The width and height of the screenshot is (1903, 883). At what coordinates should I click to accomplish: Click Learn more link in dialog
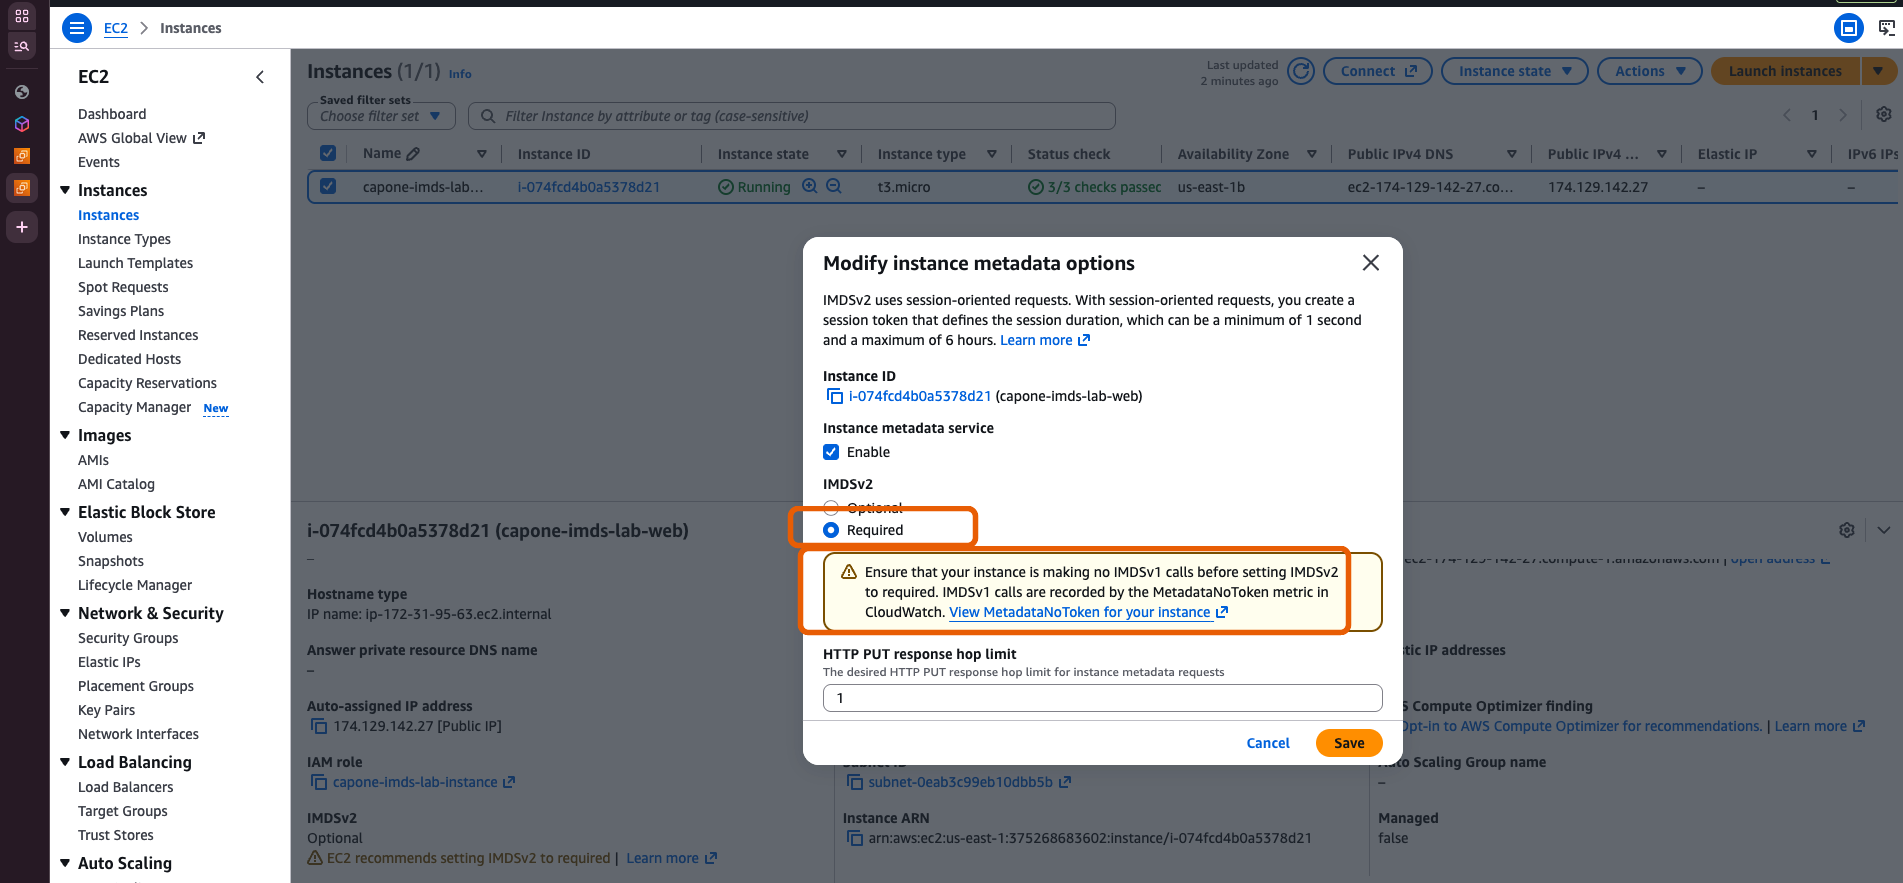click(x=1045, y=340)
